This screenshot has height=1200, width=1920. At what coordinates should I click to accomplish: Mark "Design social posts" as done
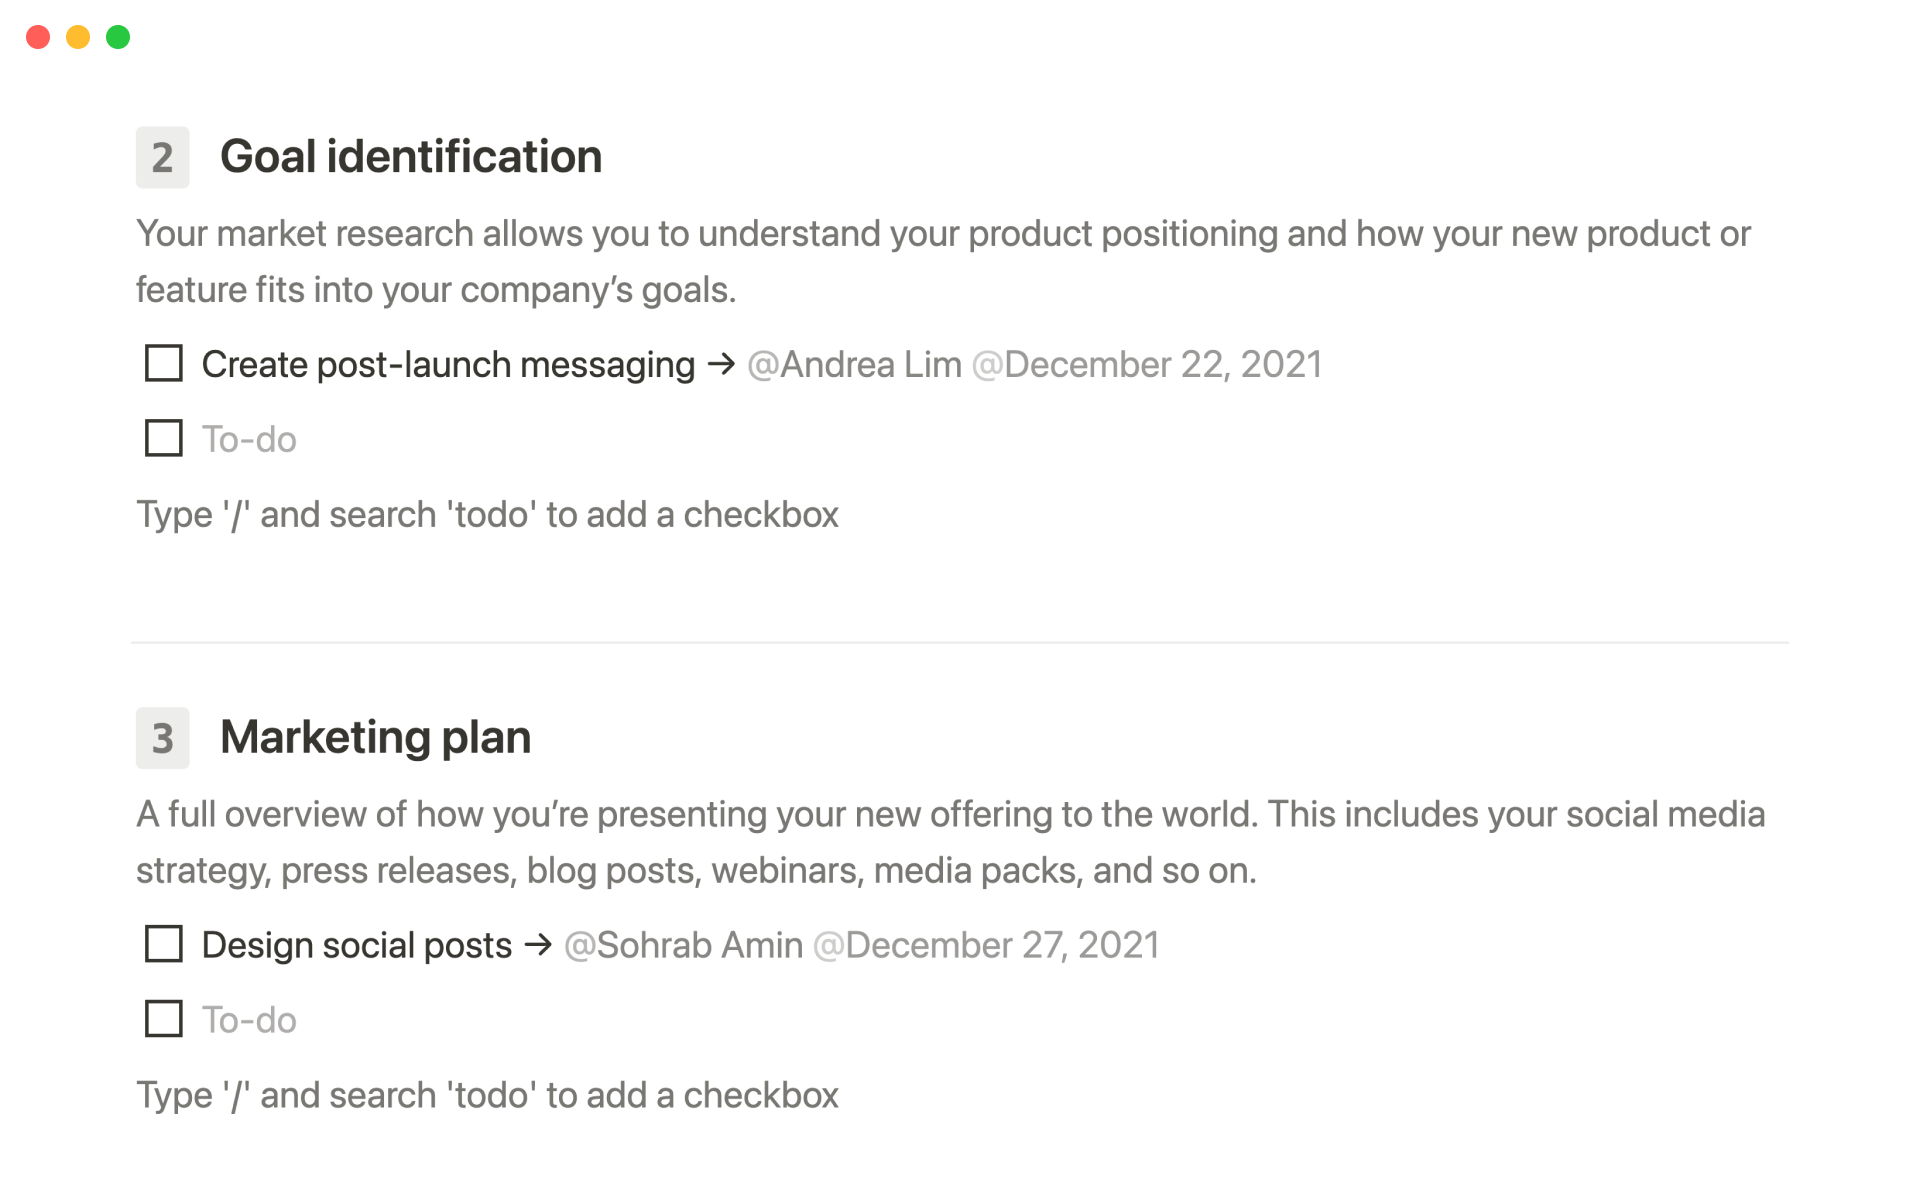pos(163,945)
